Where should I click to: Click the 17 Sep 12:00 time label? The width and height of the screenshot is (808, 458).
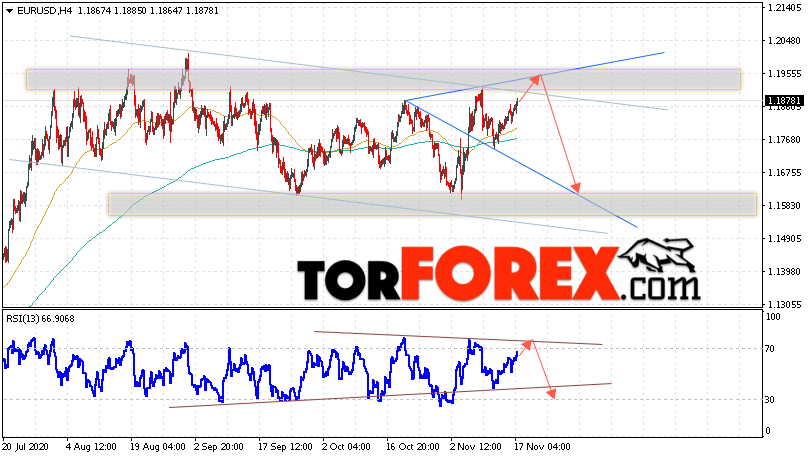(x=285, y=447)
